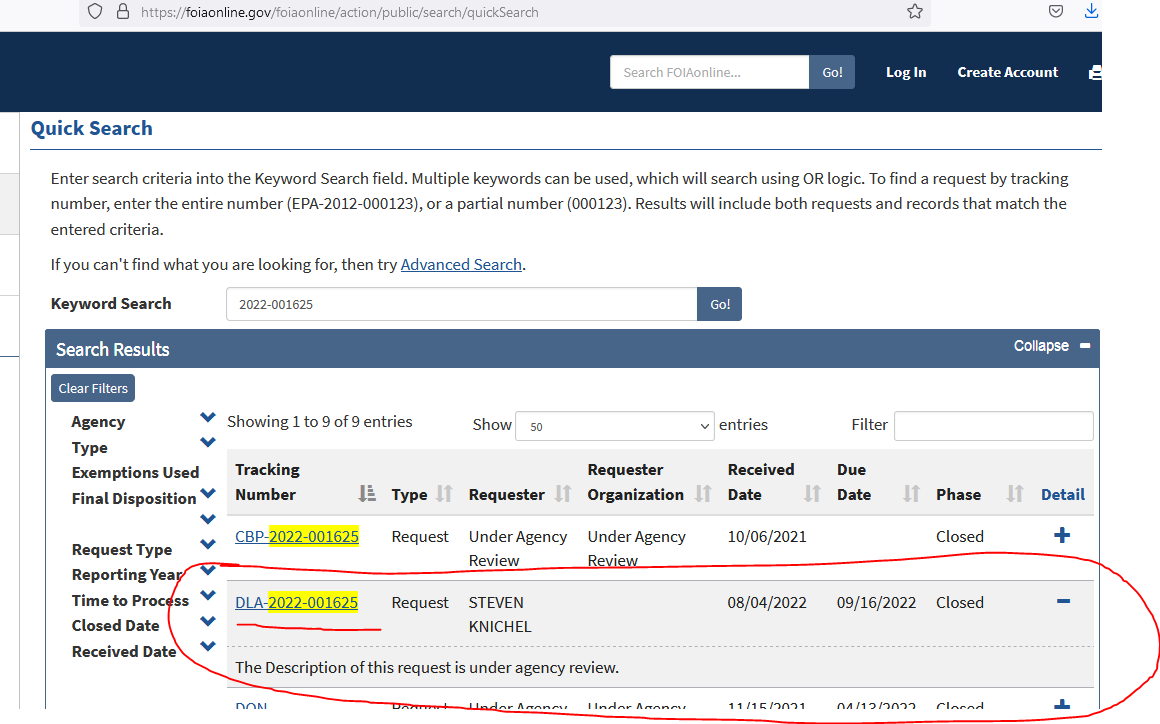The image size is (1160, 724).
Task: Click the browser address bar URL
Action: click(x=340, y=12)
